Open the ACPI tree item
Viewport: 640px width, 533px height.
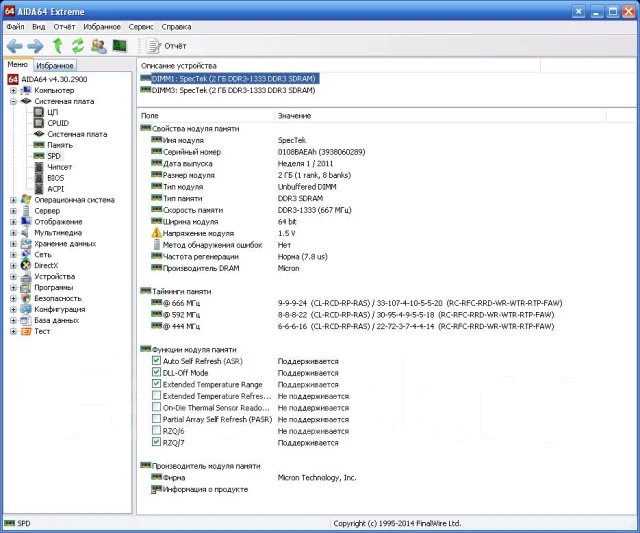pyautogui.click(x=55, y=189)
